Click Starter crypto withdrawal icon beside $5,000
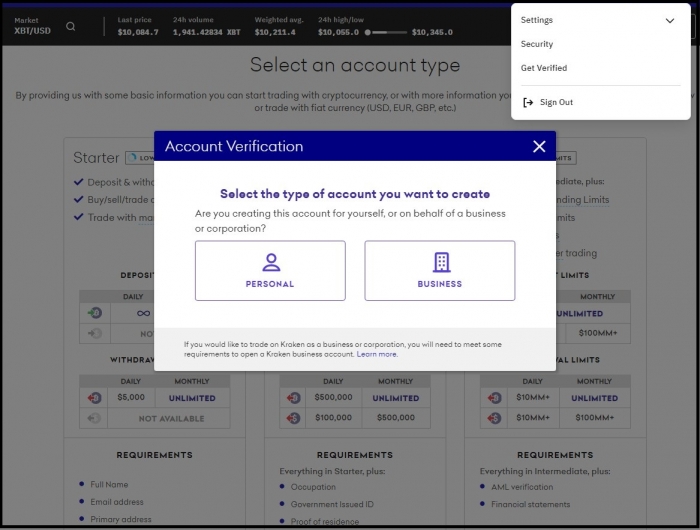Viewport: 700px width, 530px height. (94, 398)
